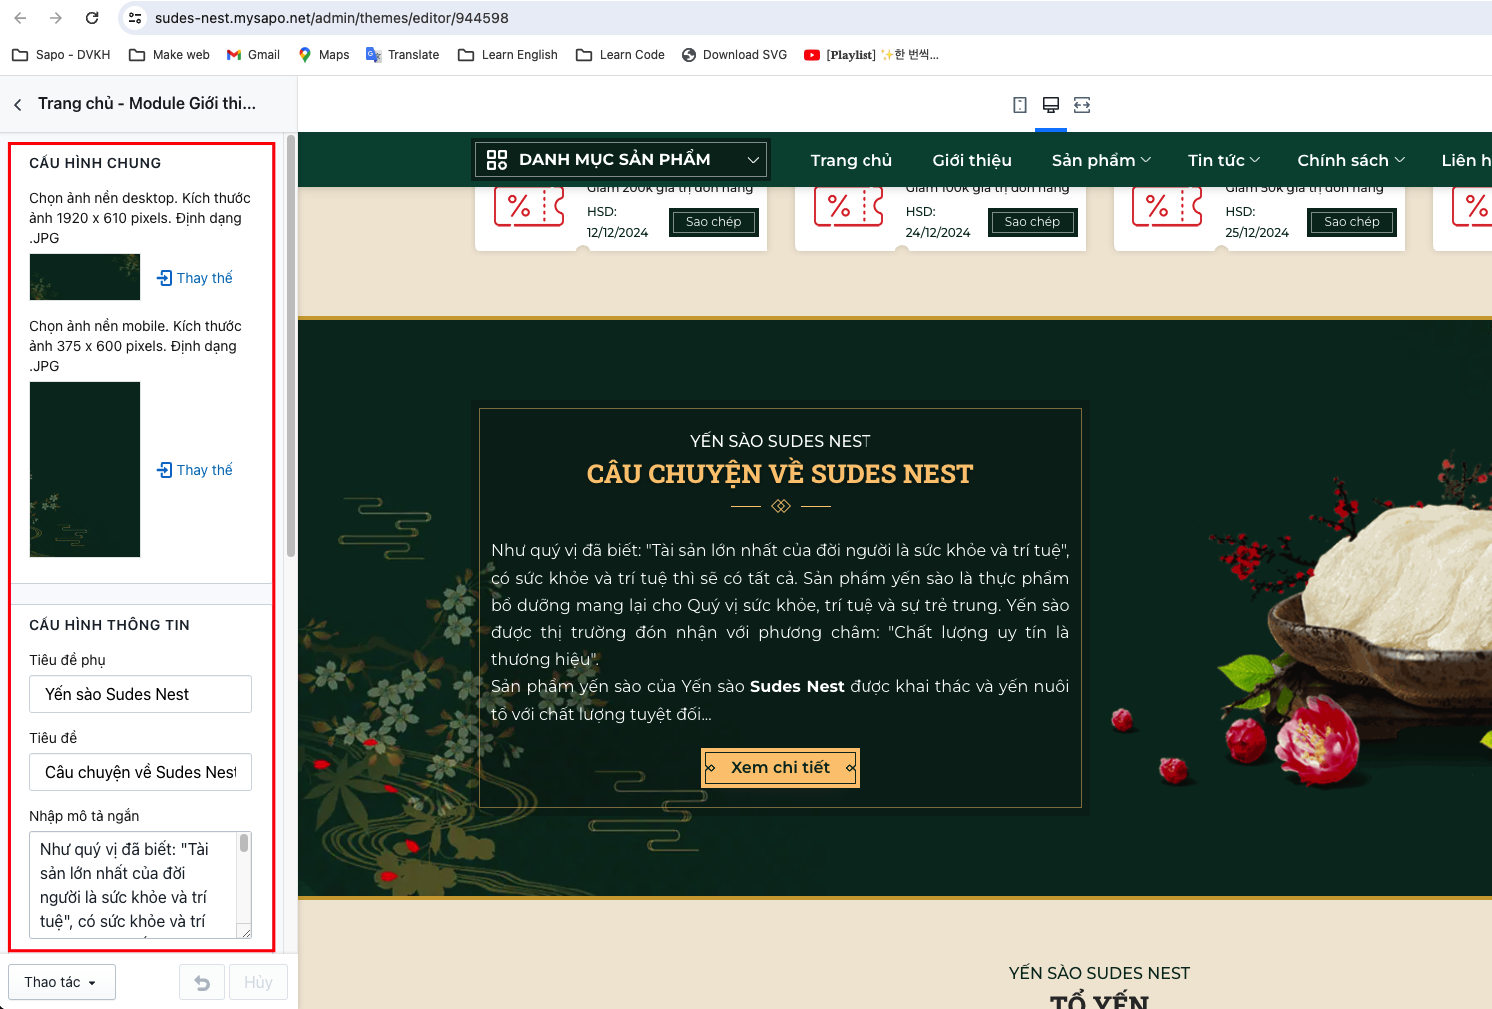Click CẤU HÌNH THÔNG TIN section header
This screenshot has height=1009, width=1492.
(109, 625)
